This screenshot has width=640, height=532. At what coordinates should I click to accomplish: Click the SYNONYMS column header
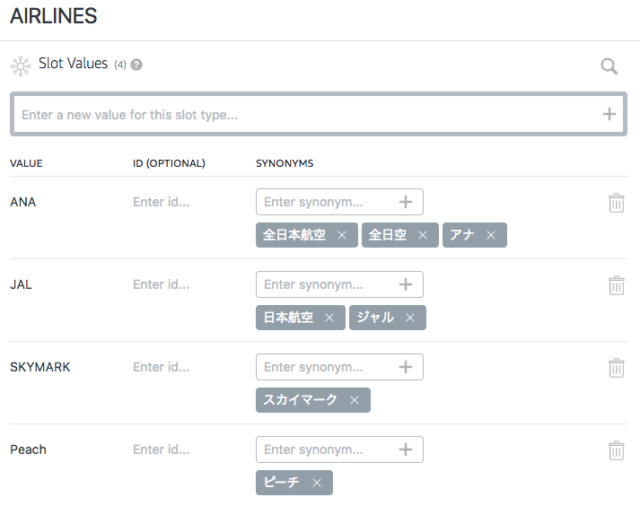coord(284,163)
